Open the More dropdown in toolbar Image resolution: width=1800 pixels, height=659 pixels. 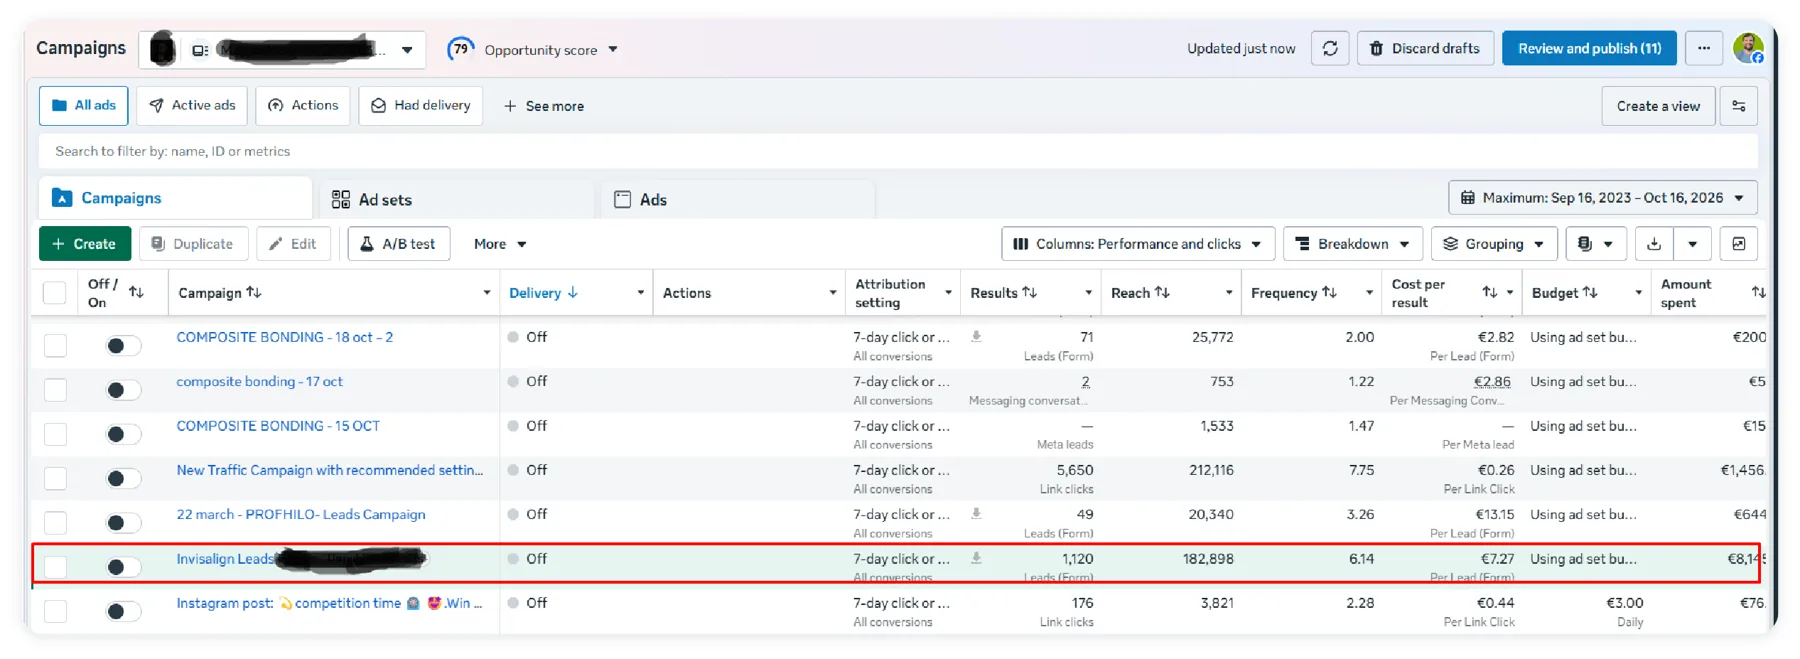(x=500, y=244)
